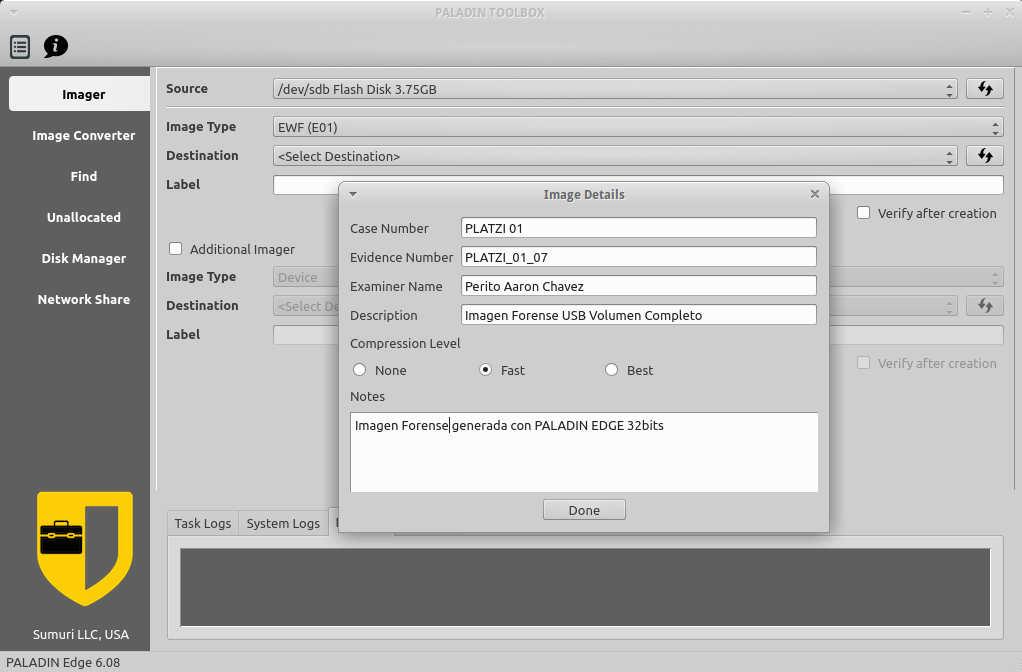
Task: Open the Disk Manager section
Action: click(83, 259)
